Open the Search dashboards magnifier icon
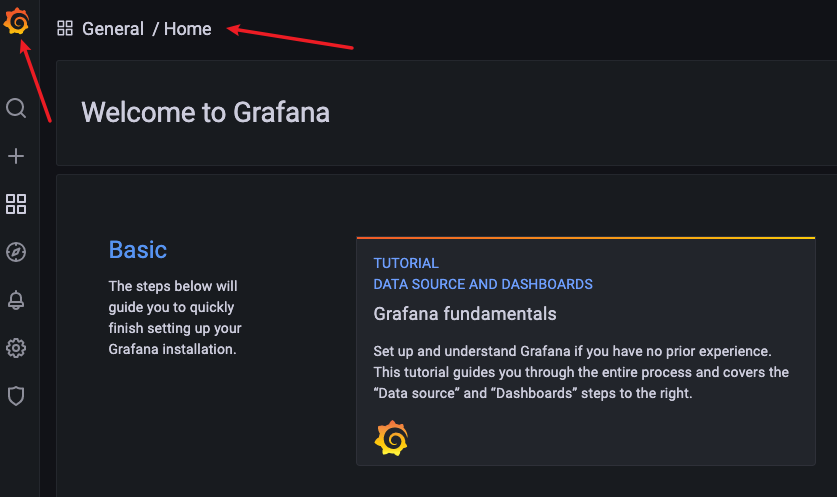 tap(16, 108)
